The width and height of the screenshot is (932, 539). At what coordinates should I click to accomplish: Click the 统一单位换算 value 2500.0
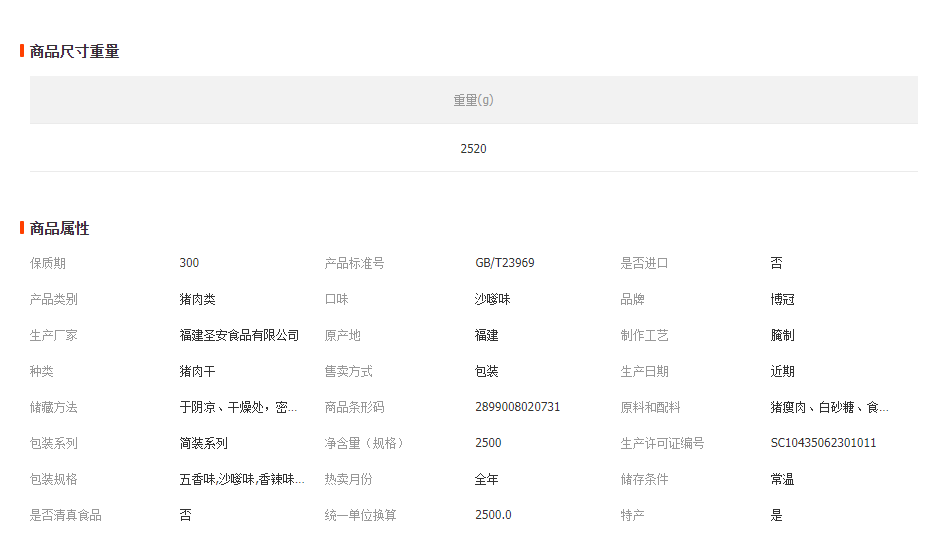pyautogui.click(x=493, y=515)
